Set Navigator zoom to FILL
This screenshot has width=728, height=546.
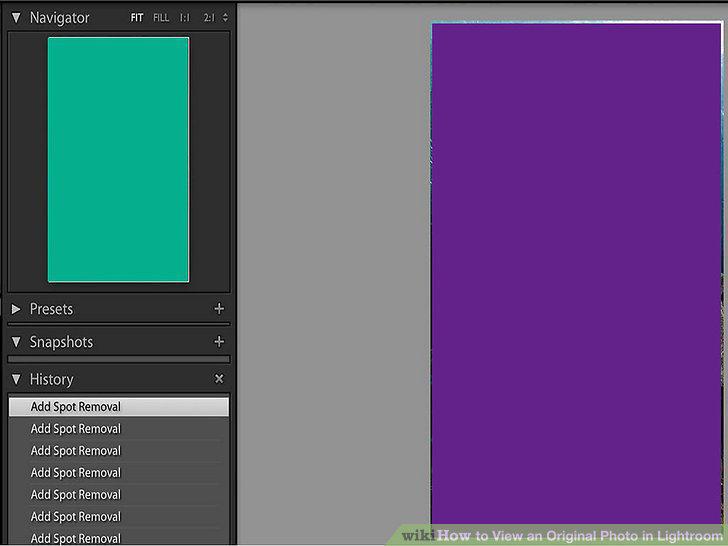pos(161,18)
